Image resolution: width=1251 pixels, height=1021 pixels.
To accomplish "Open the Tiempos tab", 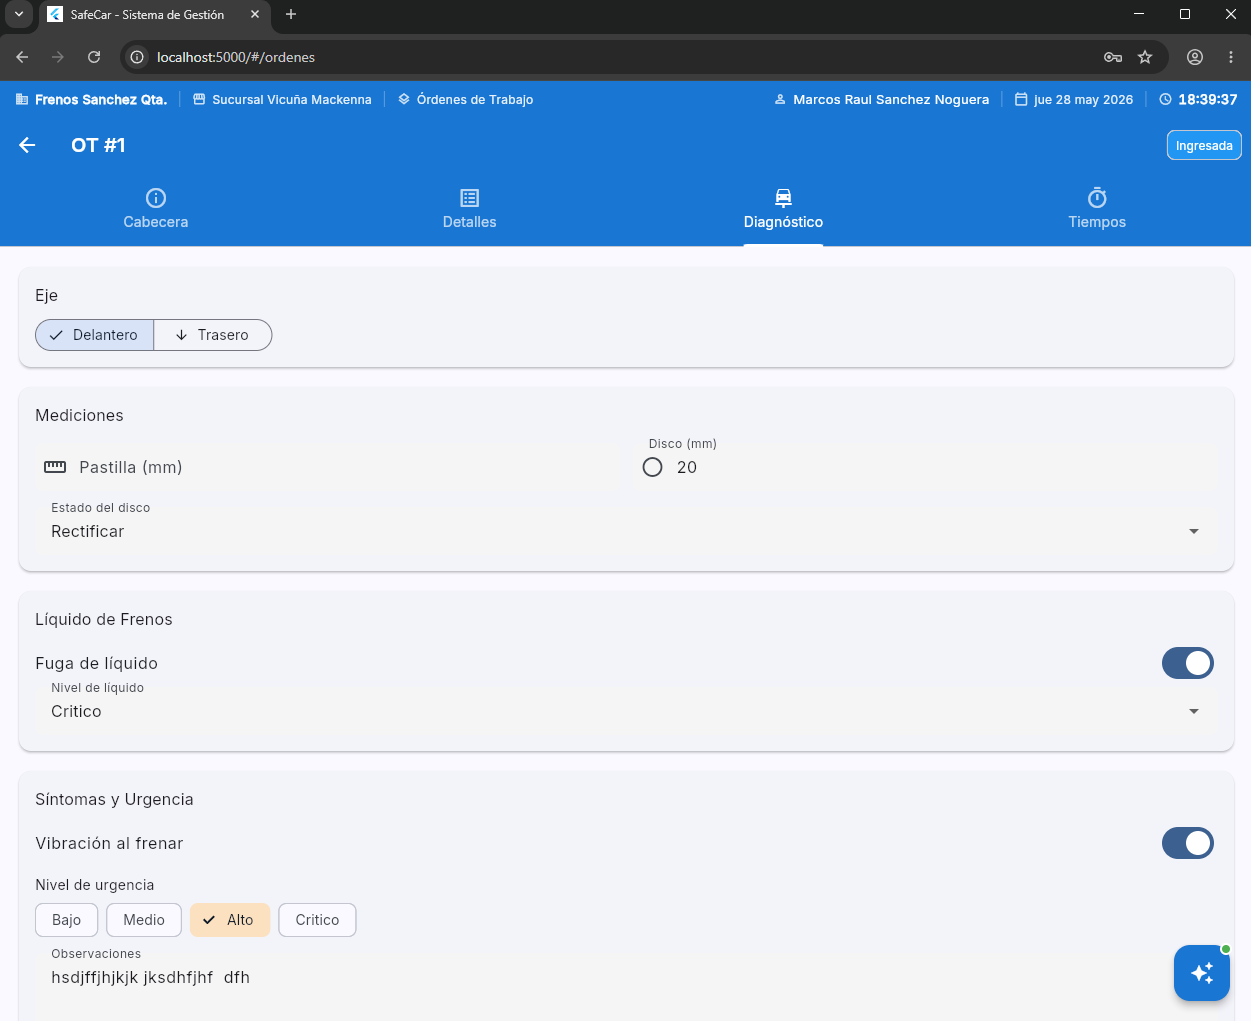I will pos(1097,209).
